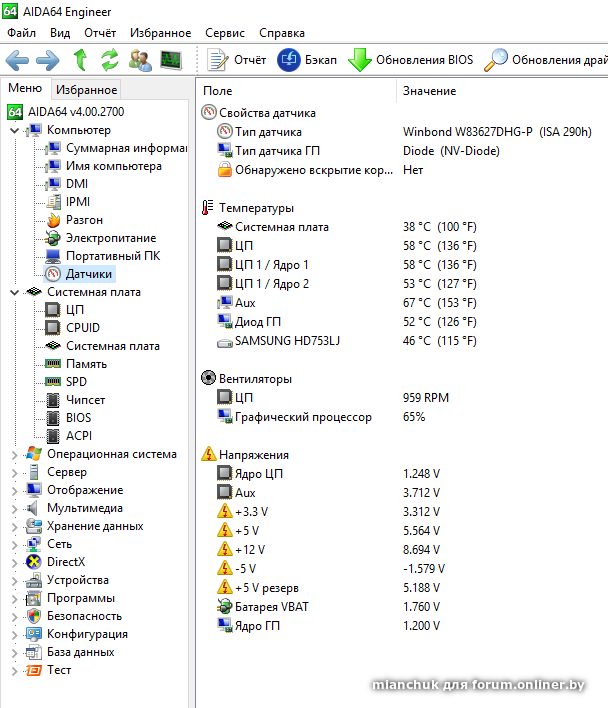Viewport: 608px width, 708px height.
Task: Click Обновления драйверов magnifier button
Action: (545, 60)
